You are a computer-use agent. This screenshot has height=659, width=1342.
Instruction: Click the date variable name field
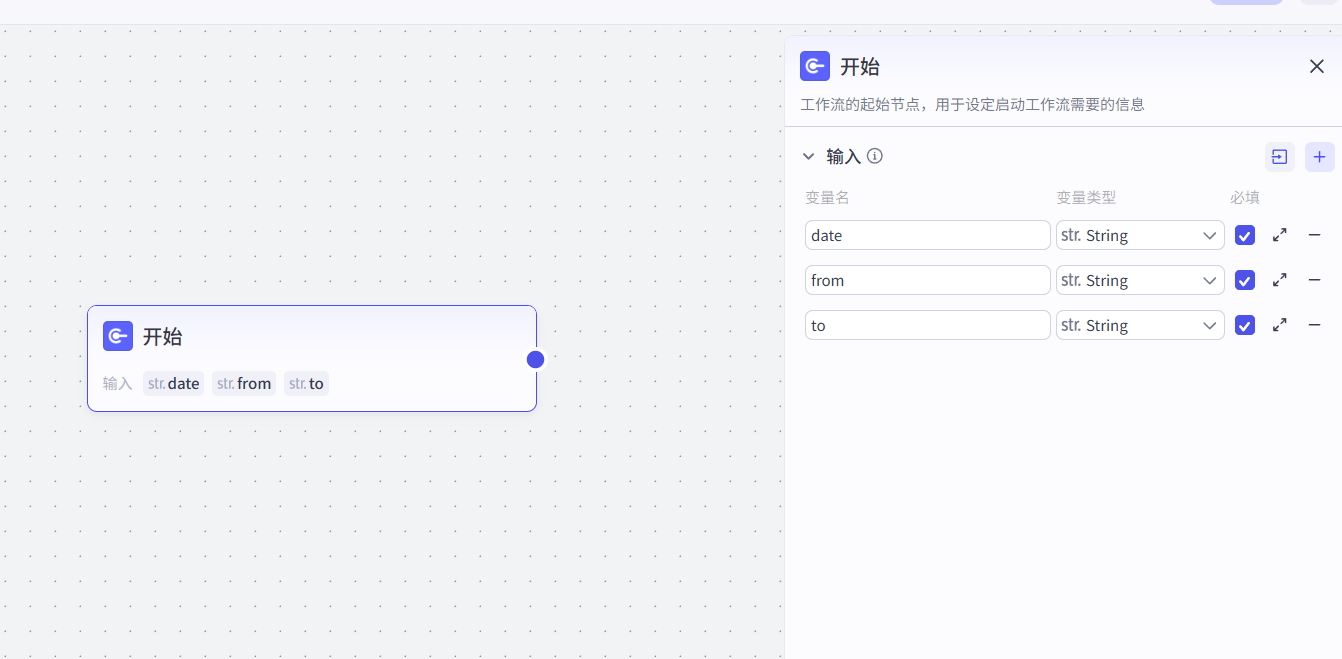tap(927, 235)
